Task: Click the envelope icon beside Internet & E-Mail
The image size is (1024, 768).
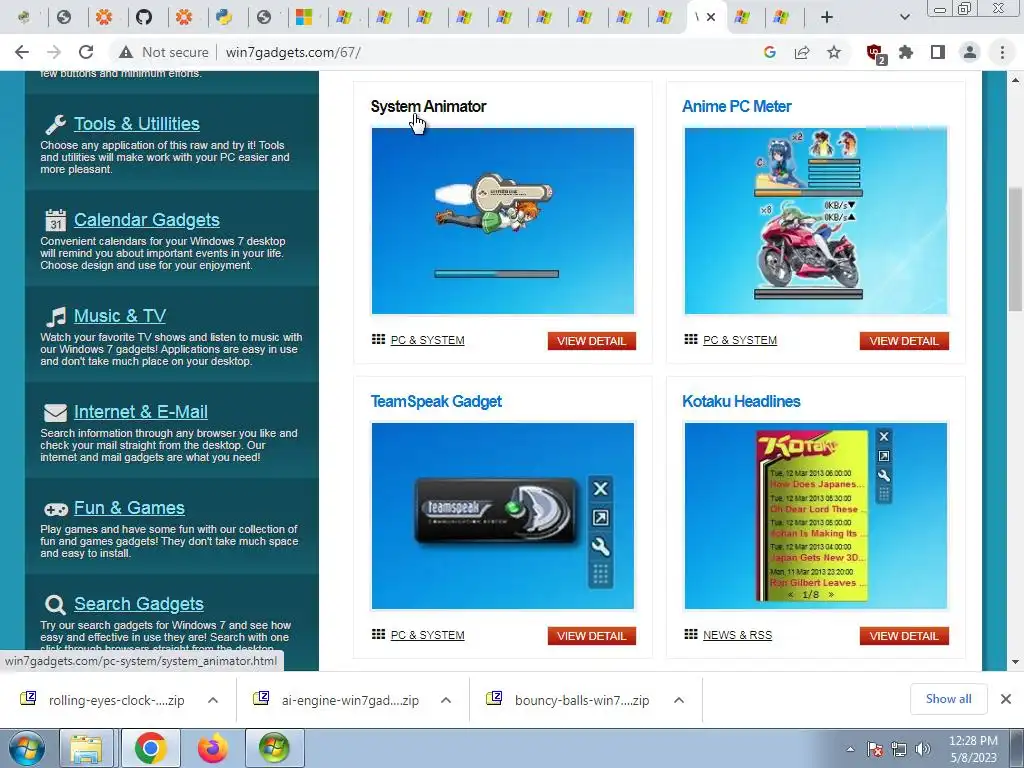Action: coord(56,413)
